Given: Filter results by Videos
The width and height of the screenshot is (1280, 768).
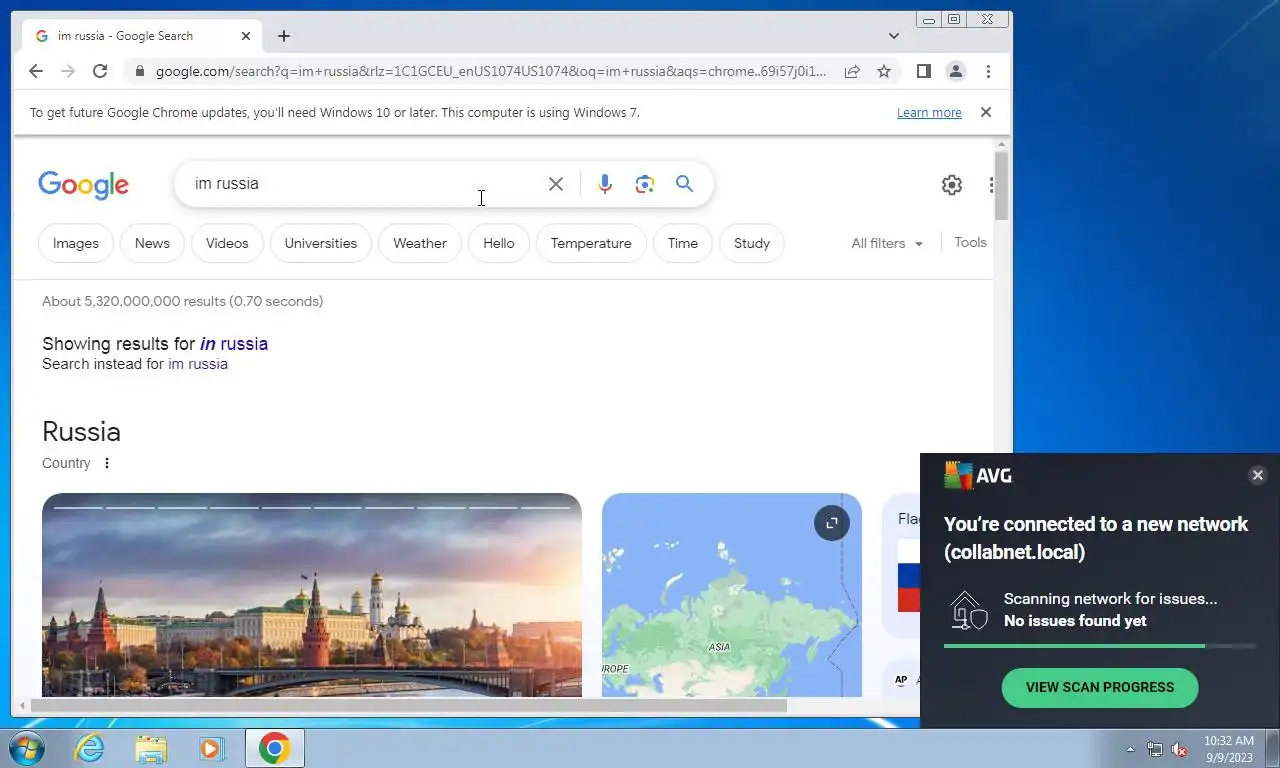Looking at the screenshot, I should point(227,243).
